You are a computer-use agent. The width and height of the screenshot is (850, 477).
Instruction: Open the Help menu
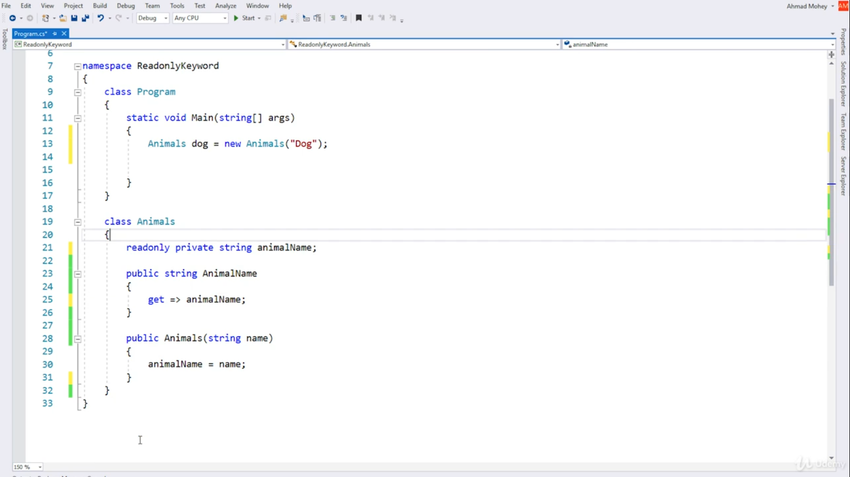tap(285, 5)
